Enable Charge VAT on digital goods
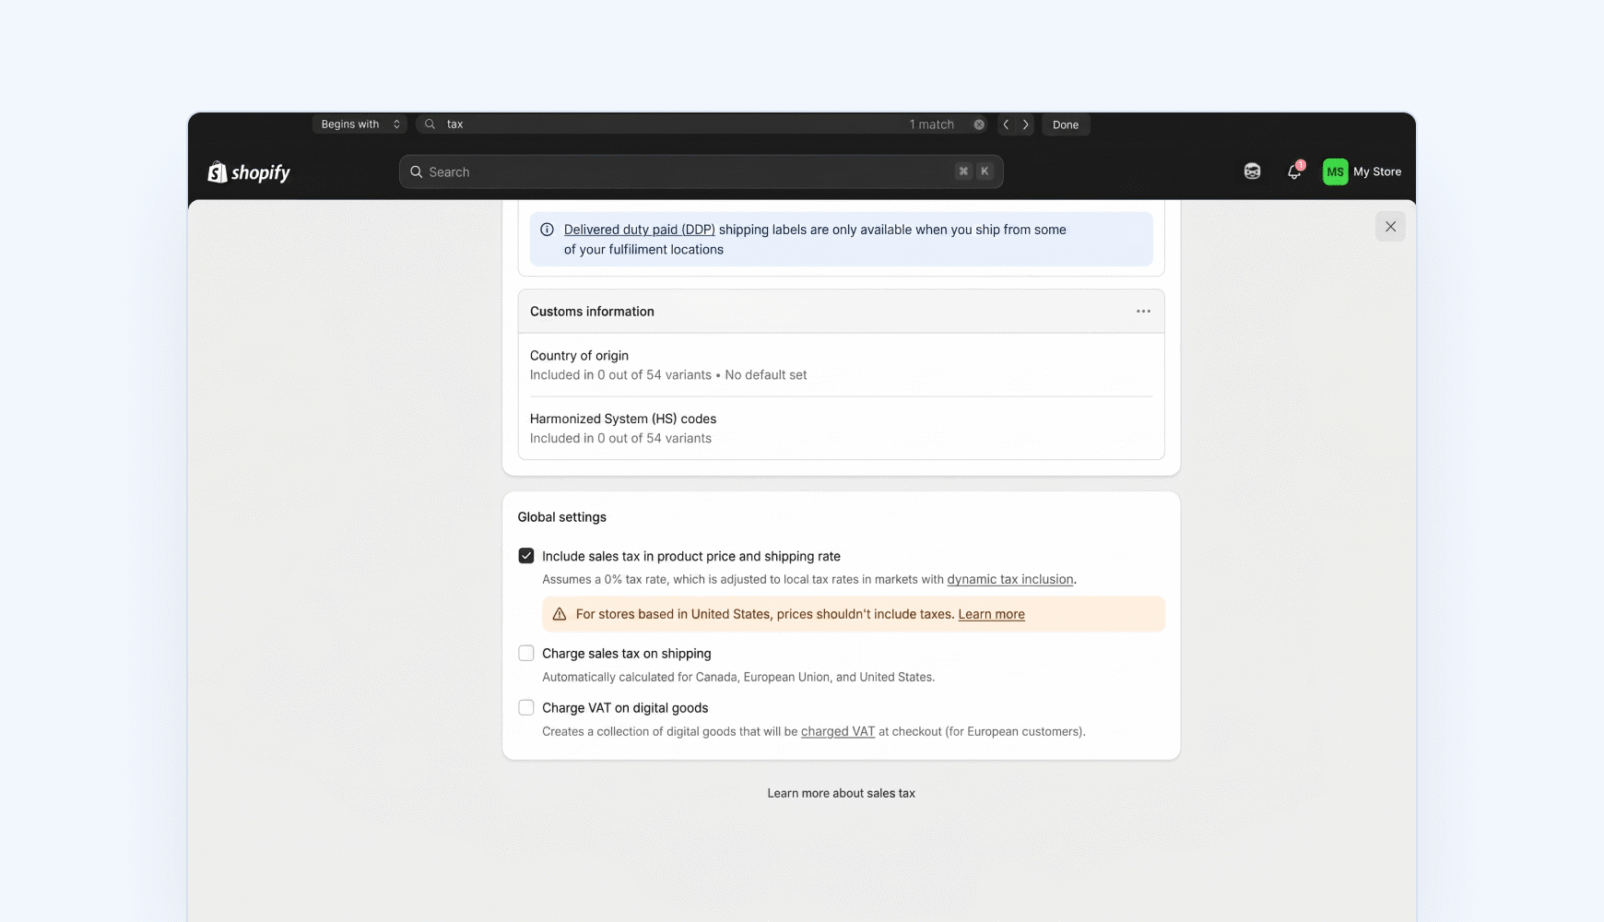The height and width of the screenshot is (922, 1604). click(x=526, y=707)
